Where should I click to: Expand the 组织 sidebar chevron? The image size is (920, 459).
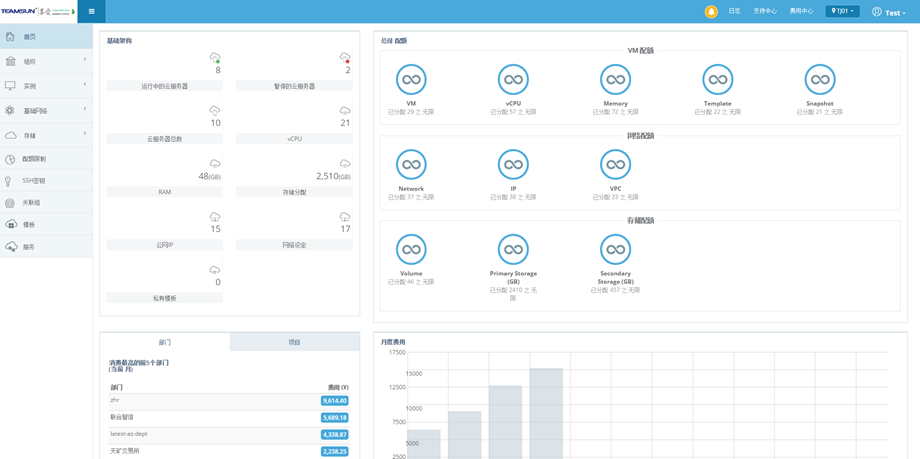click(x=84, y=60)
